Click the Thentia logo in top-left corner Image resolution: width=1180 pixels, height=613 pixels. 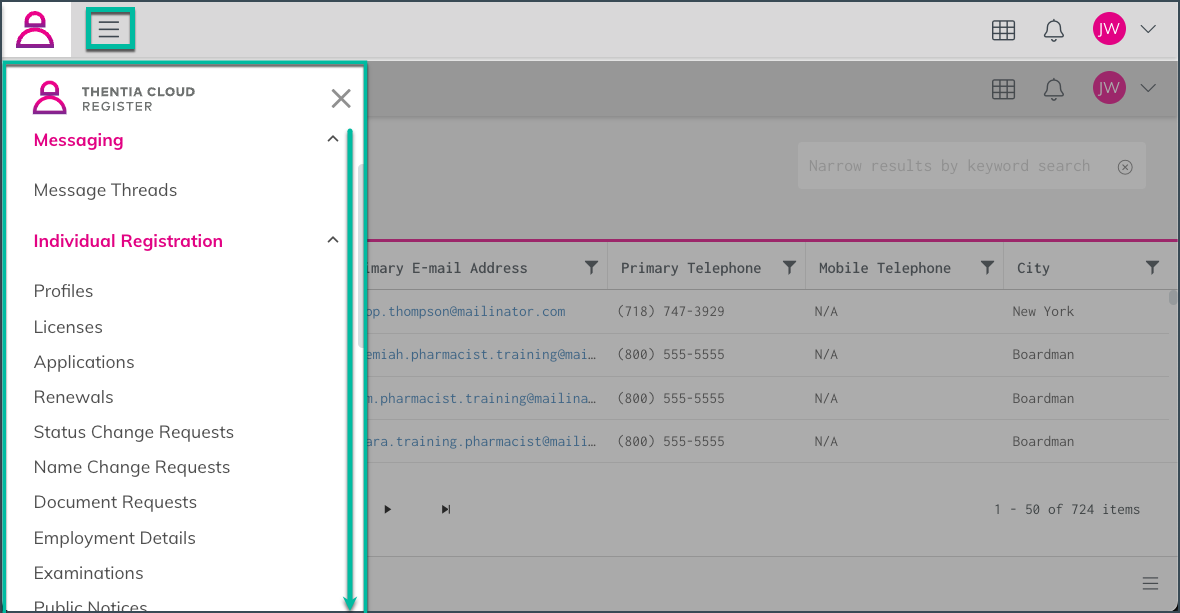click(35, 29)
